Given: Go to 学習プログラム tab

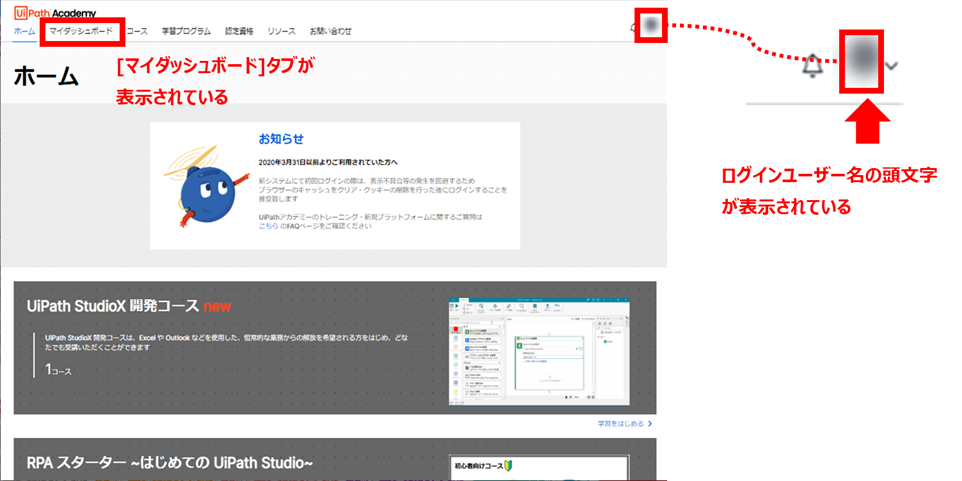Looking at the screenshot, I should pyautogui.click(x=187, y=31).
